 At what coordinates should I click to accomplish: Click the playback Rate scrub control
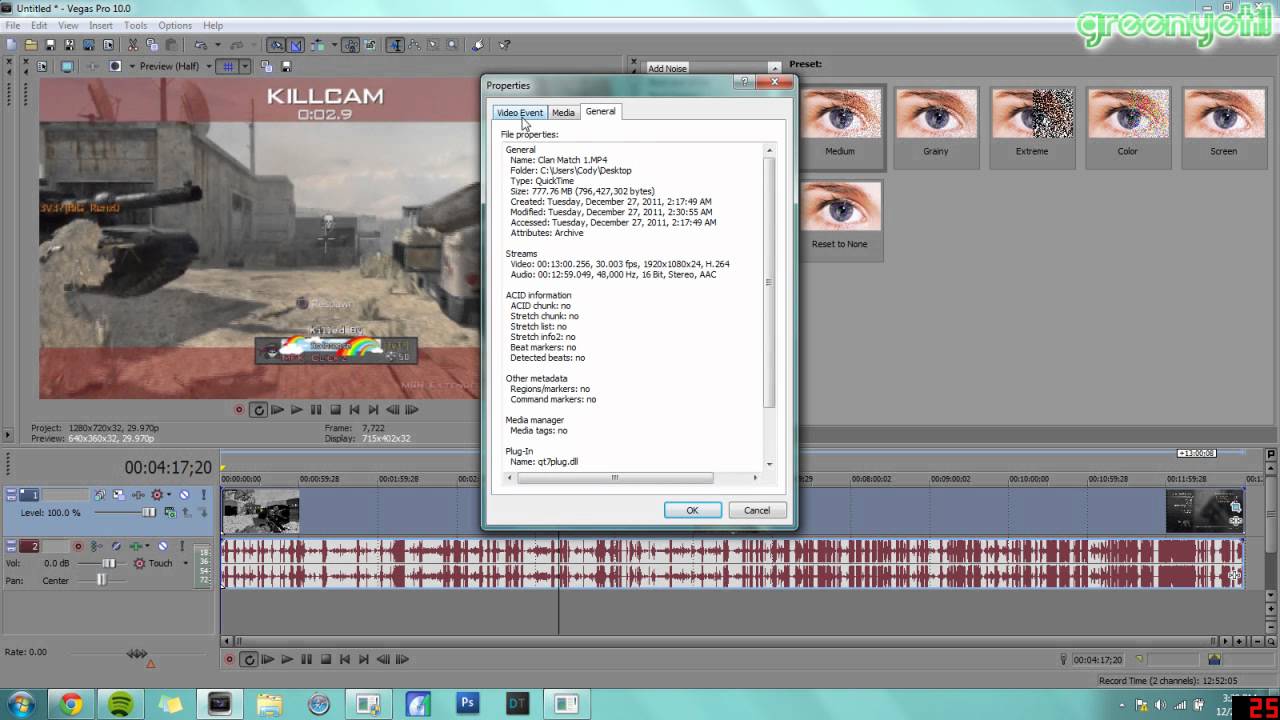(137, 654)
